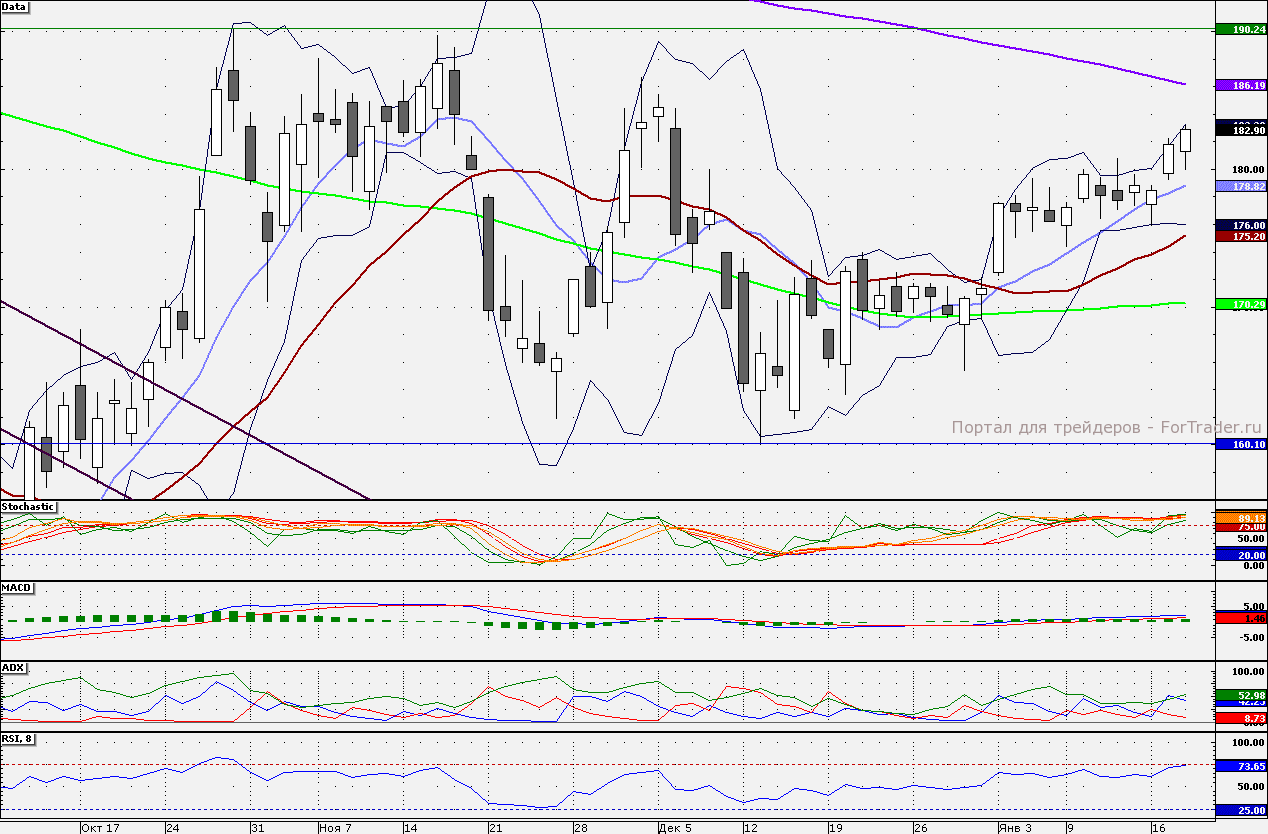Click the blue 73.65 RSI value tag
This screenshot has height=834, width=1268.
click(x=1240, y=766)
